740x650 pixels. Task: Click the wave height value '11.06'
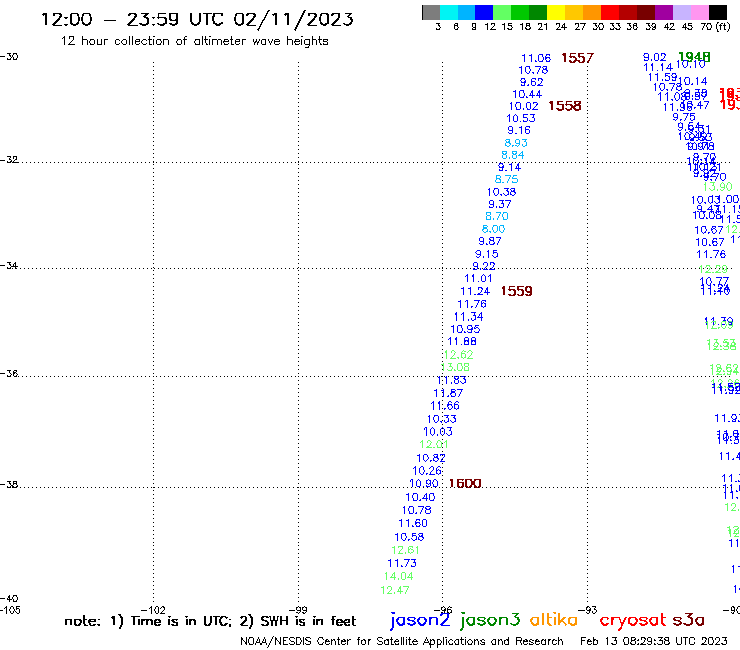[x=536, y=58]
